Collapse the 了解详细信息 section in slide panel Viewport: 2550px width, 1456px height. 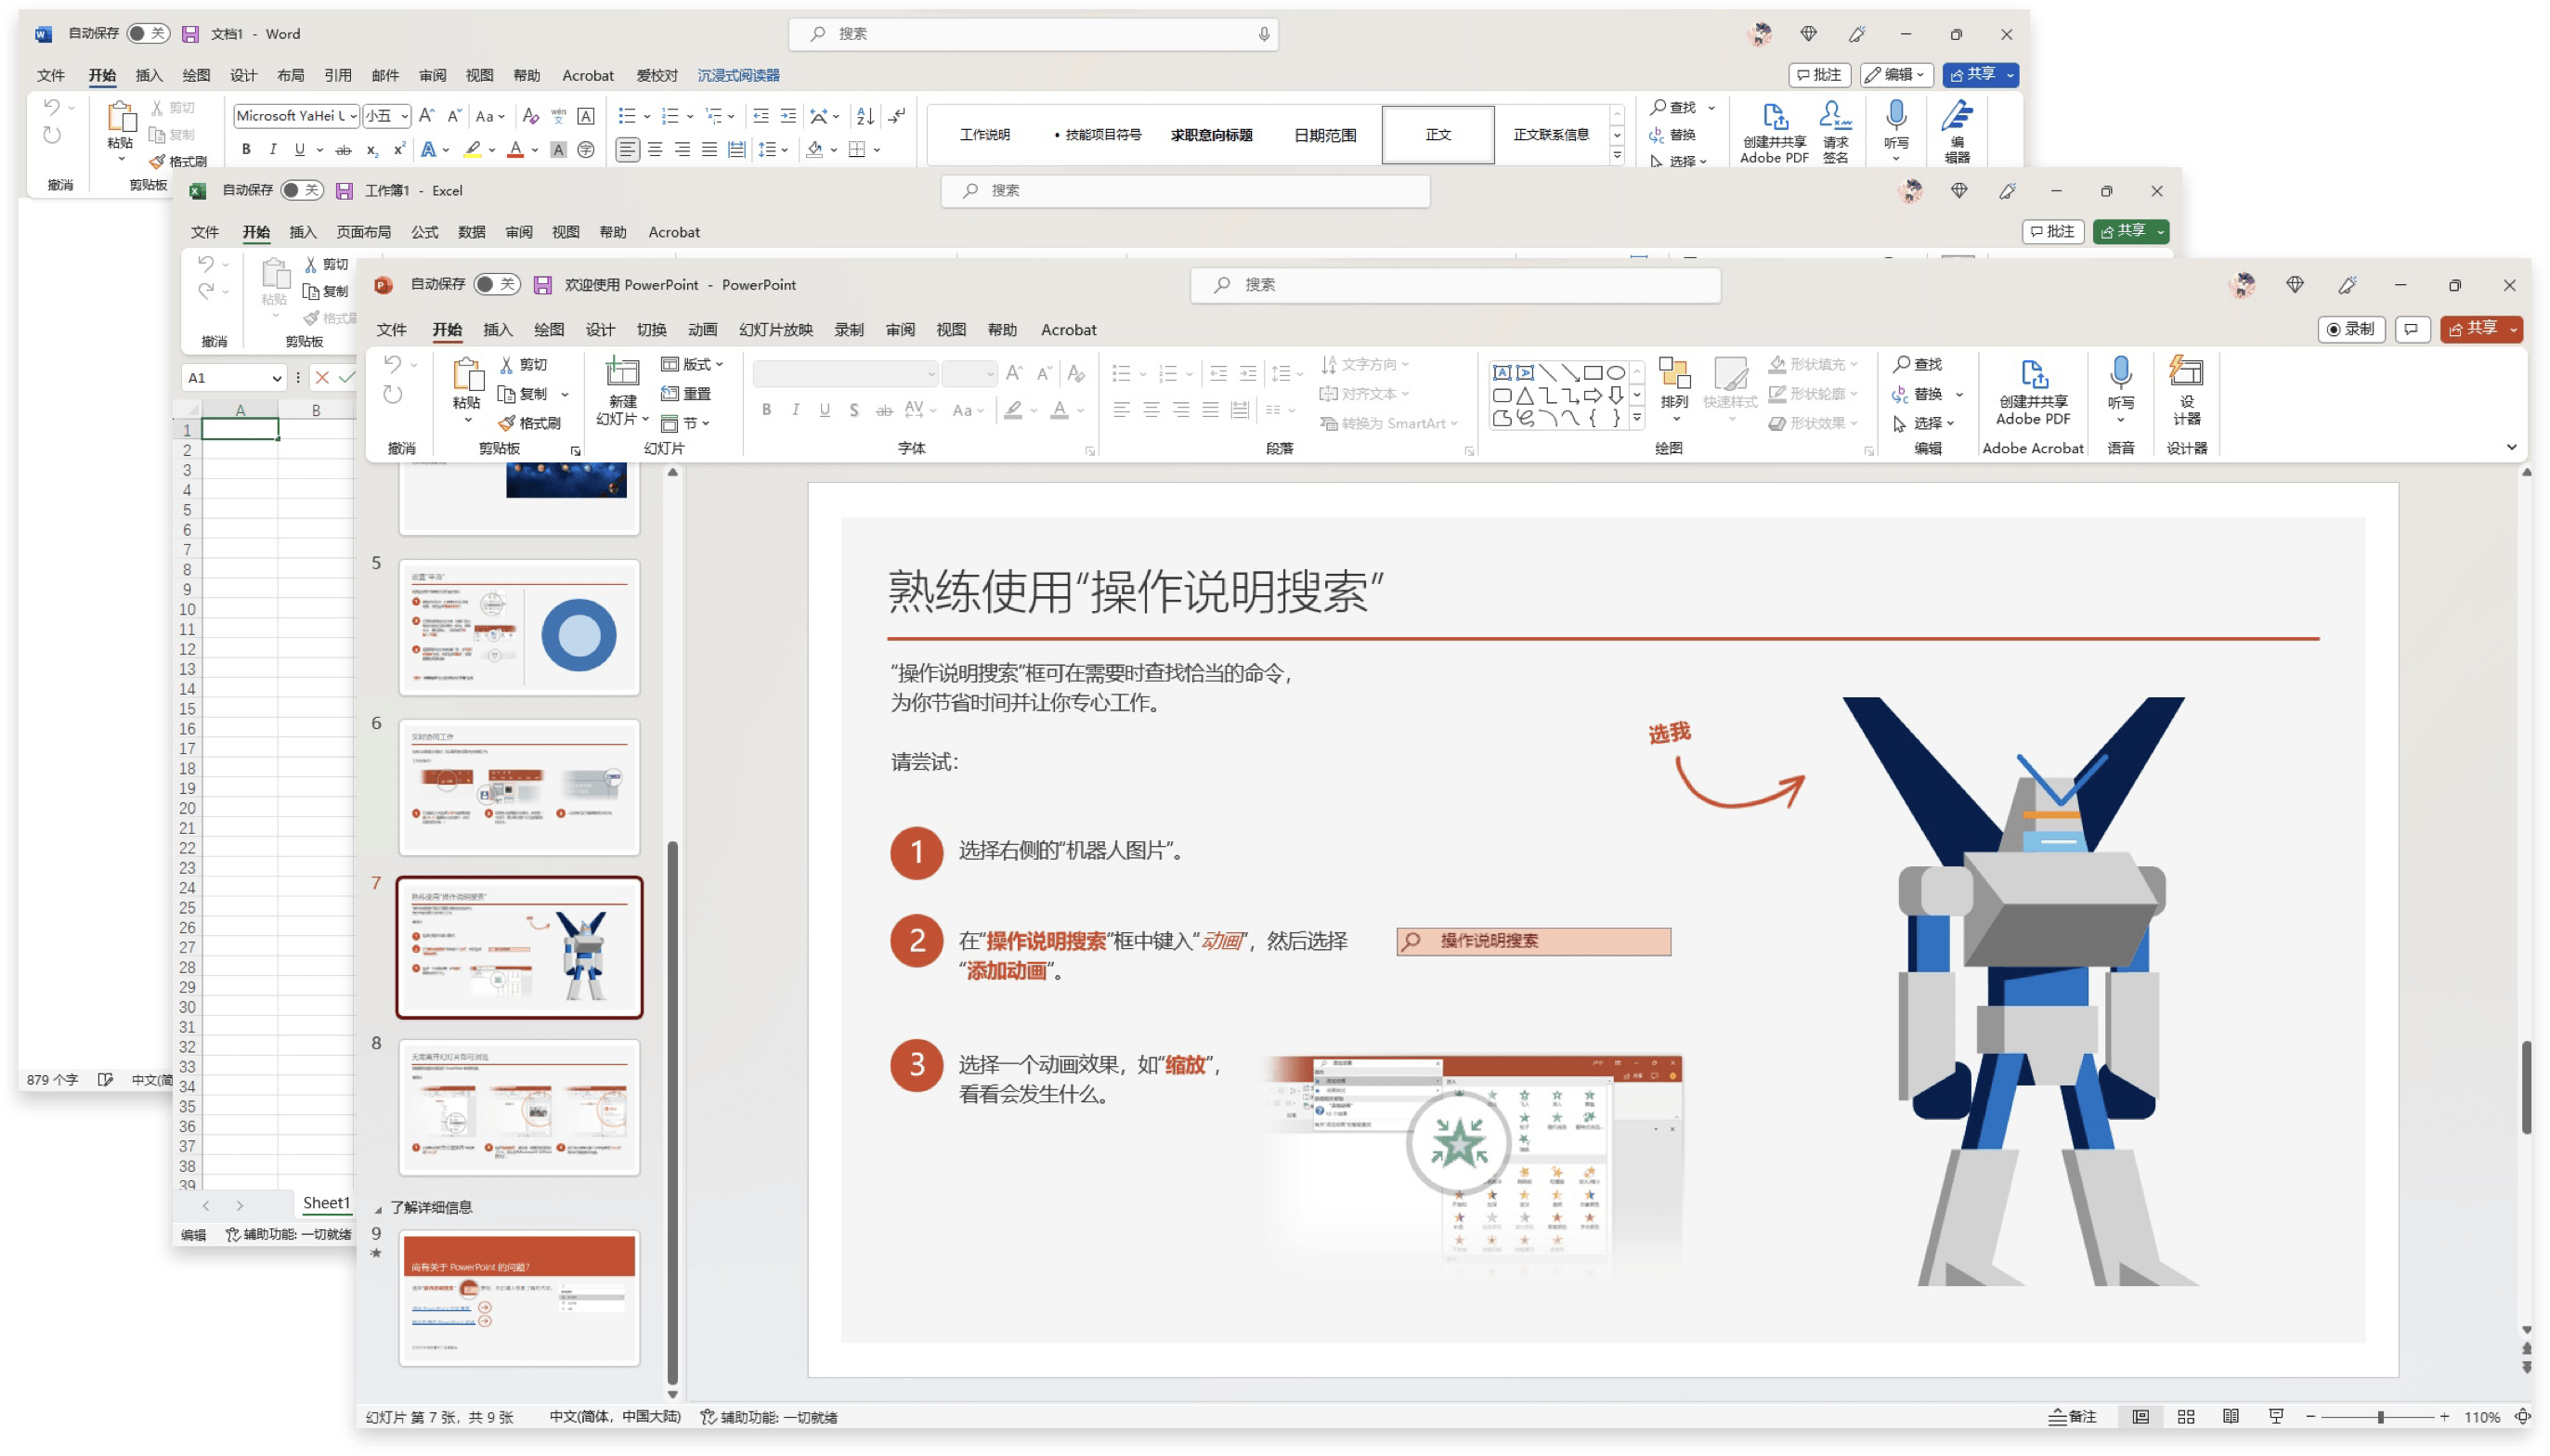tap(378, 1208)
